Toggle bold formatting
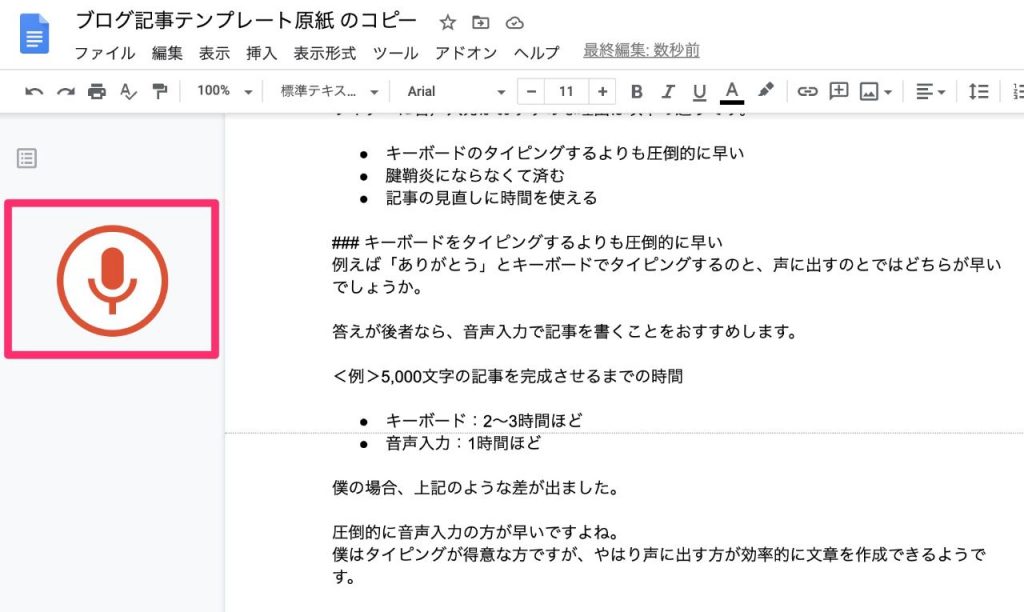 (637, 92)
